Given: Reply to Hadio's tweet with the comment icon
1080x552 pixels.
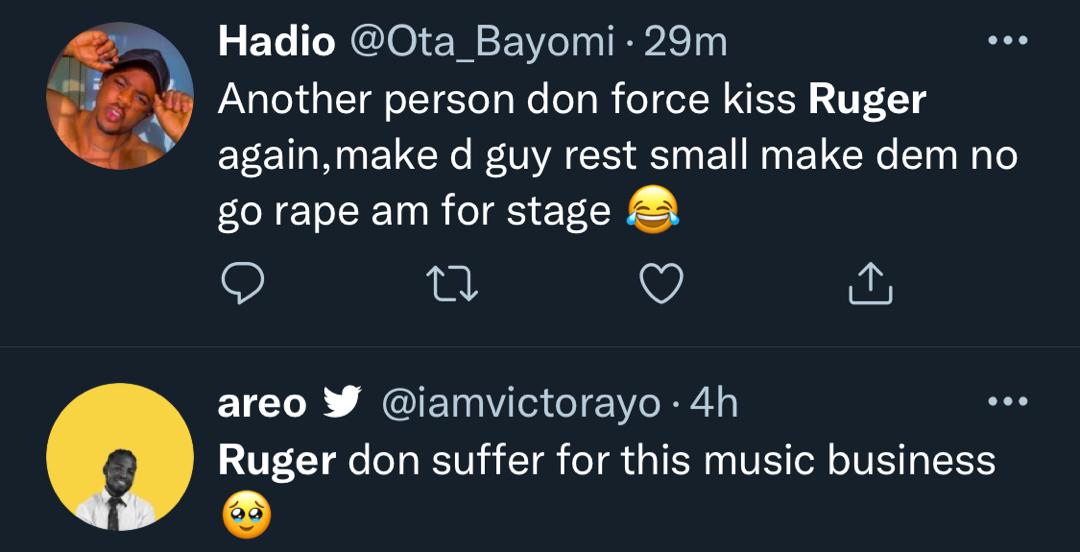Looking at the screenshot, I should (x=241, y=284).
